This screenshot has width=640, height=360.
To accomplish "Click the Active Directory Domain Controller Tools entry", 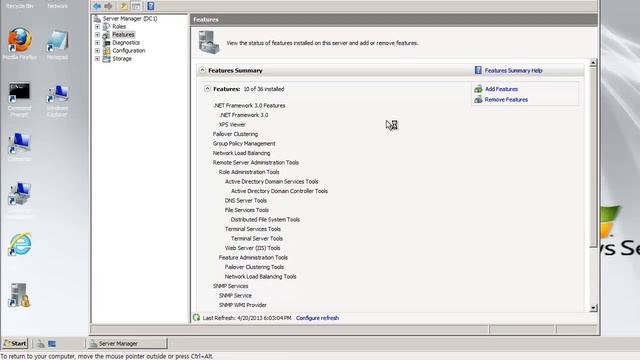I will pyautogui.click(x=279, y=191).
